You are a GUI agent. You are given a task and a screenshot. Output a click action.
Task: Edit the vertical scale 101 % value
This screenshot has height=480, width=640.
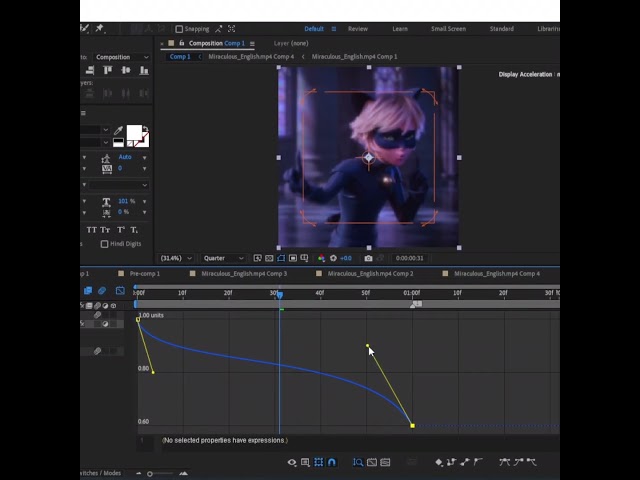pyautogui.click(x=126, y=201)
